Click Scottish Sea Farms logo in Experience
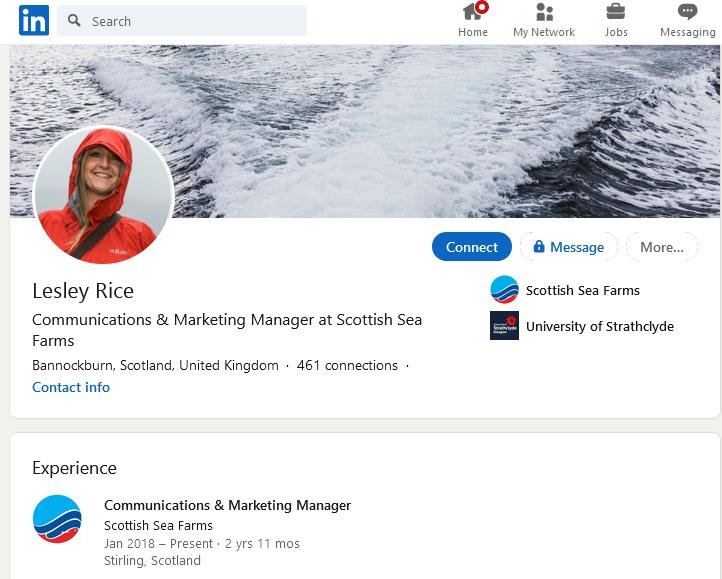Image resolution: width=722 pixels, height=579 pixels. 57,519
